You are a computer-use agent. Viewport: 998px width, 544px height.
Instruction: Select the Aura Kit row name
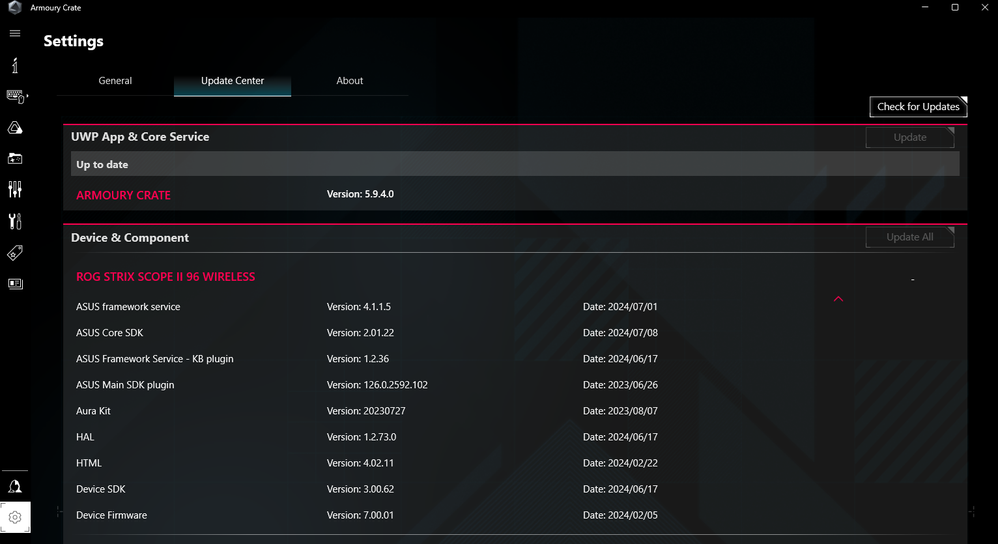click(93, 411)
